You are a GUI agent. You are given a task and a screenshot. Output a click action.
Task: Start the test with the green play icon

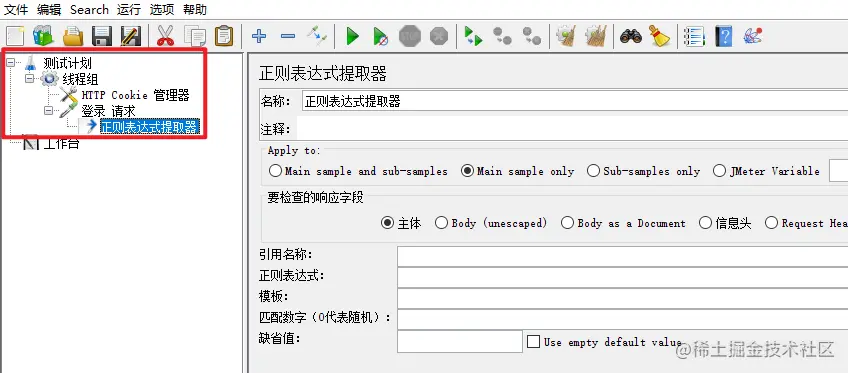[353, 36]
